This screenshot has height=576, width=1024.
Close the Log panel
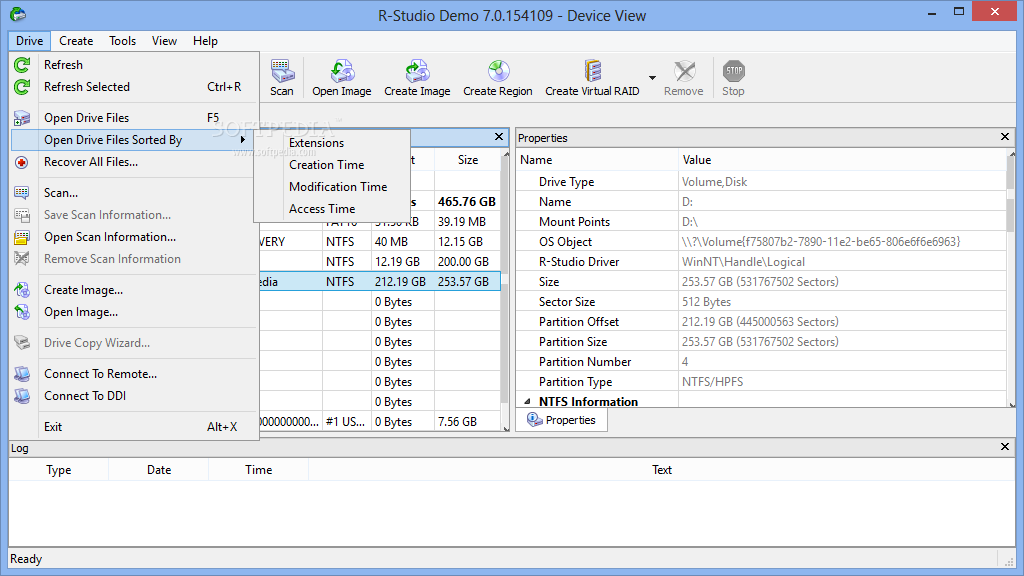[1004, 447]
